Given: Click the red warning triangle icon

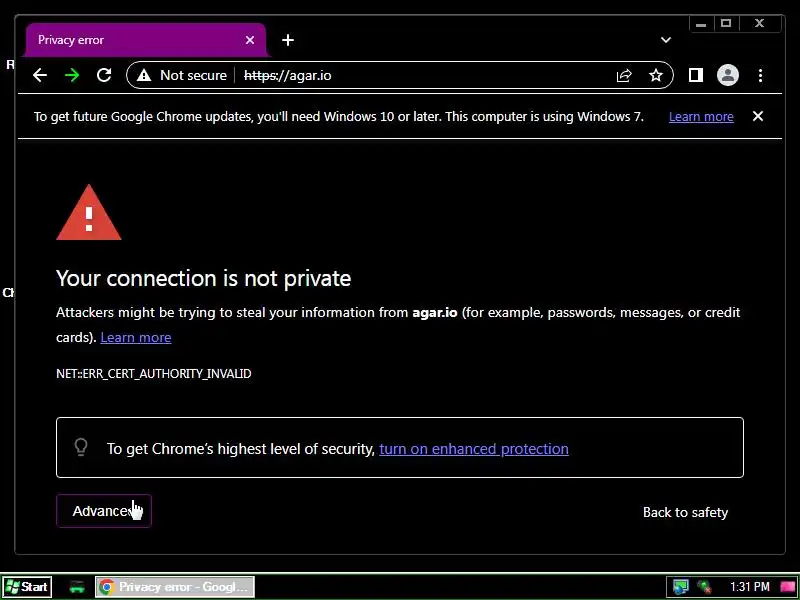Looking at the screenshot, I should 89,213.
